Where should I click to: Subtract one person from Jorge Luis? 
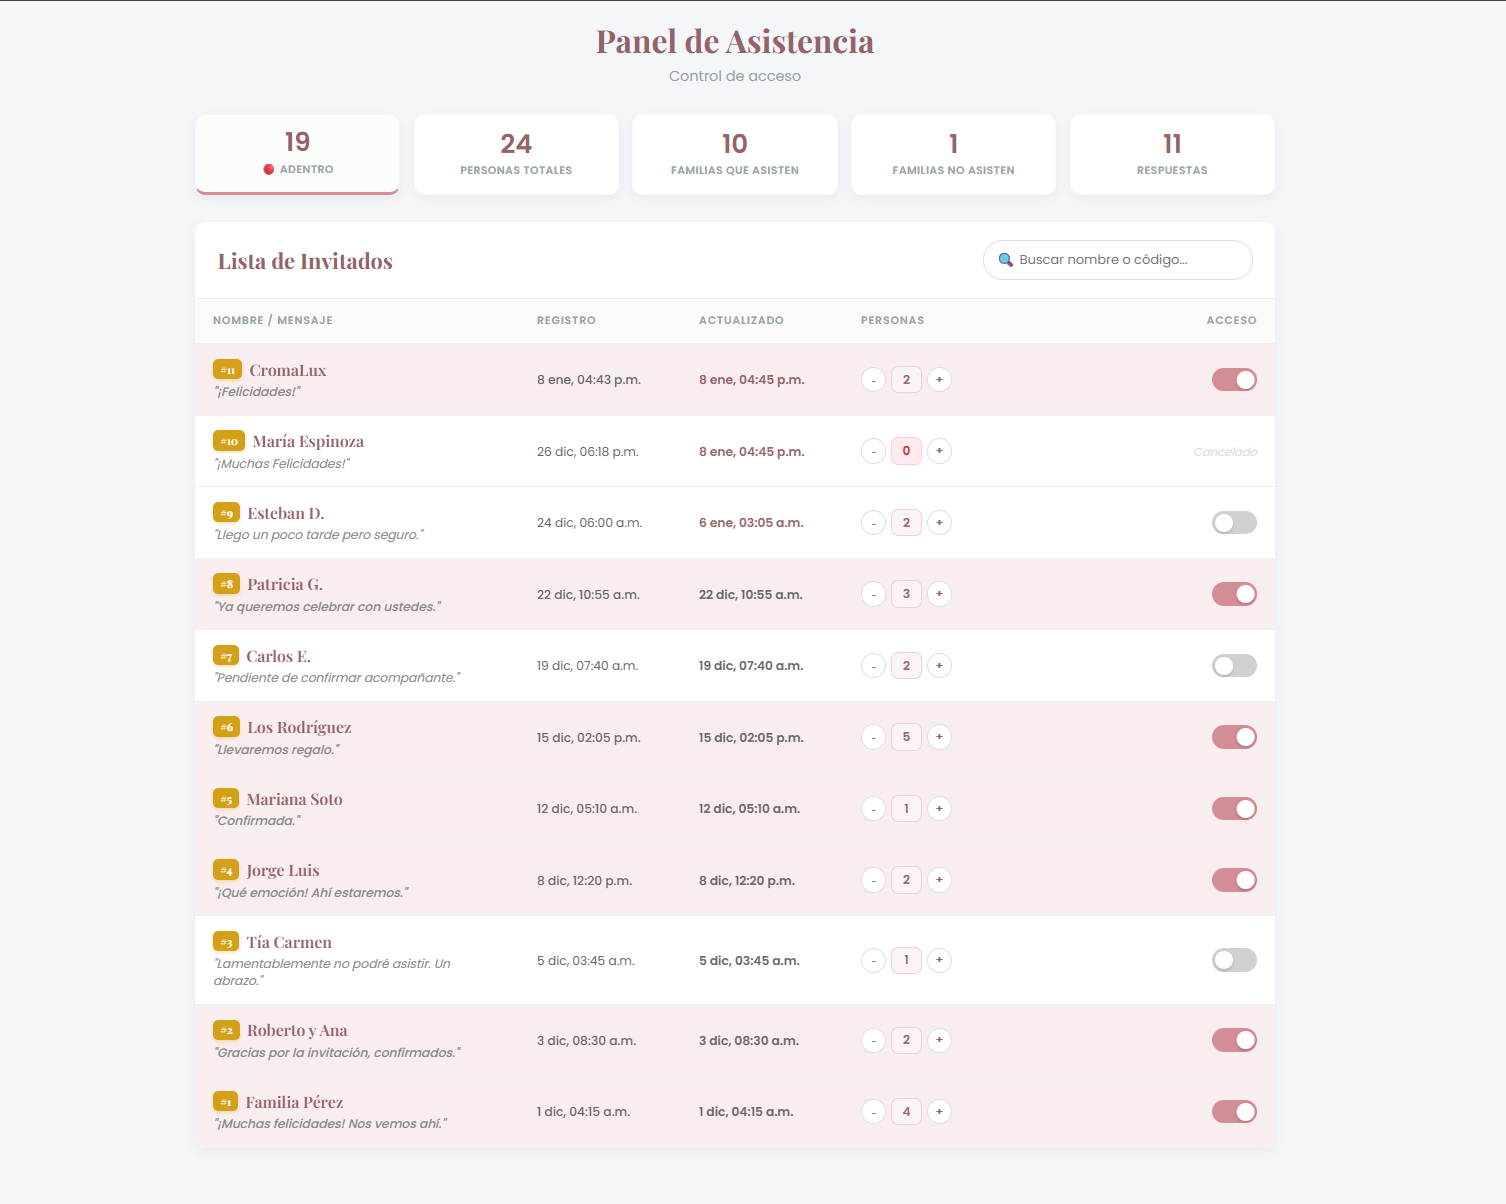pyautogui.click(x=873, y=880)
